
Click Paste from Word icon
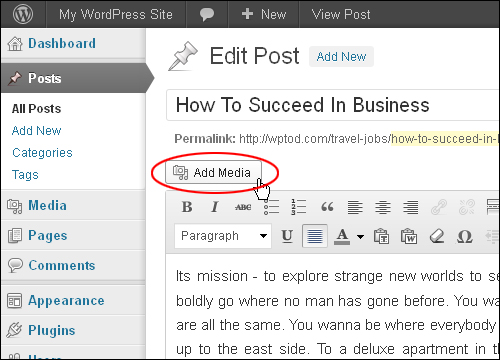[409, 236]
